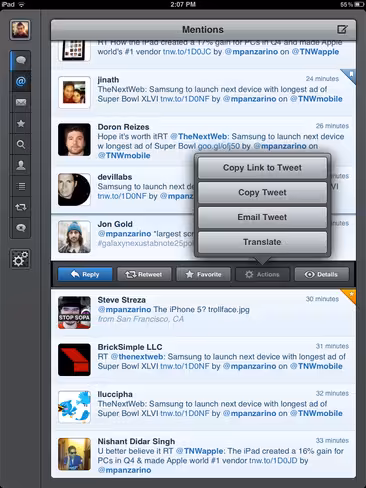Tap the battery indicator in status bar

coord(359,4)
